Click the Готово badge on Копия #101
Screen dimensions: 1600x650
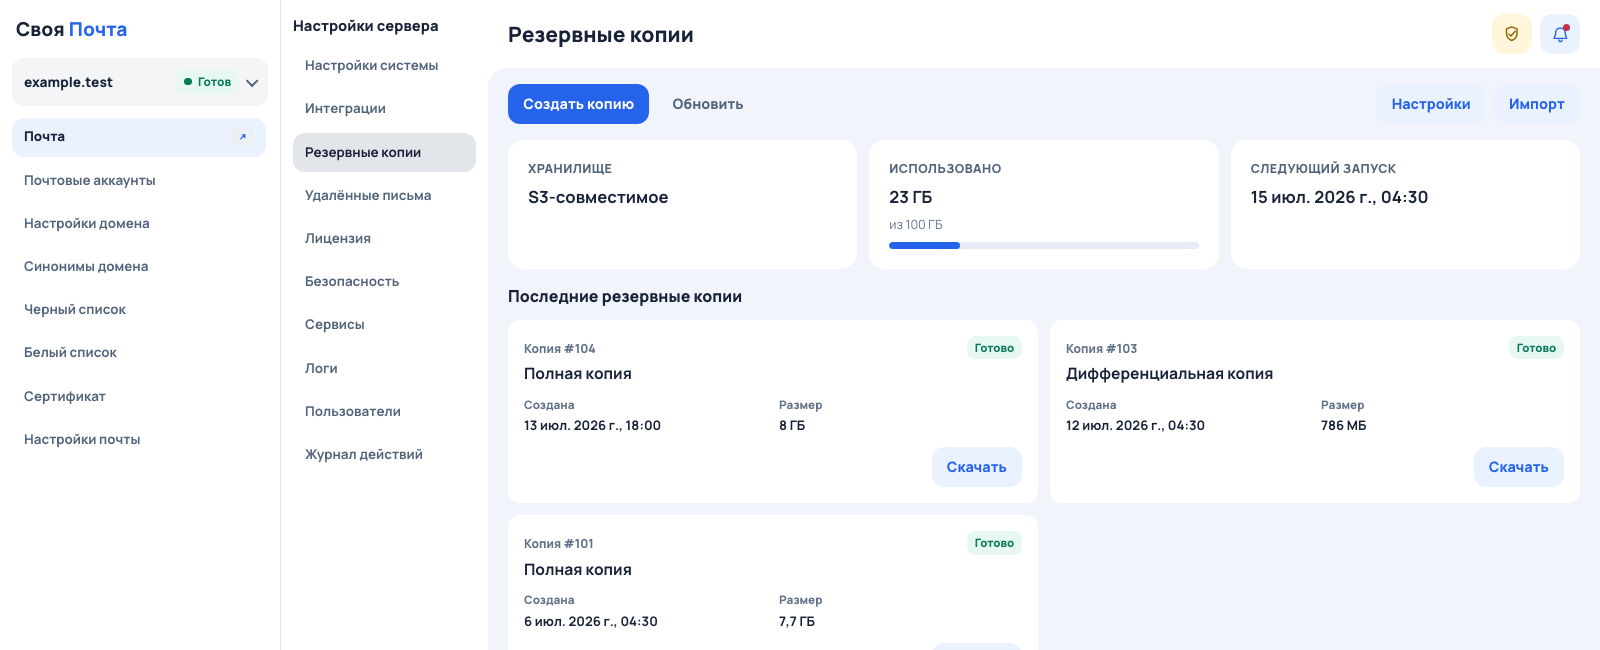(x=994, y=543)
